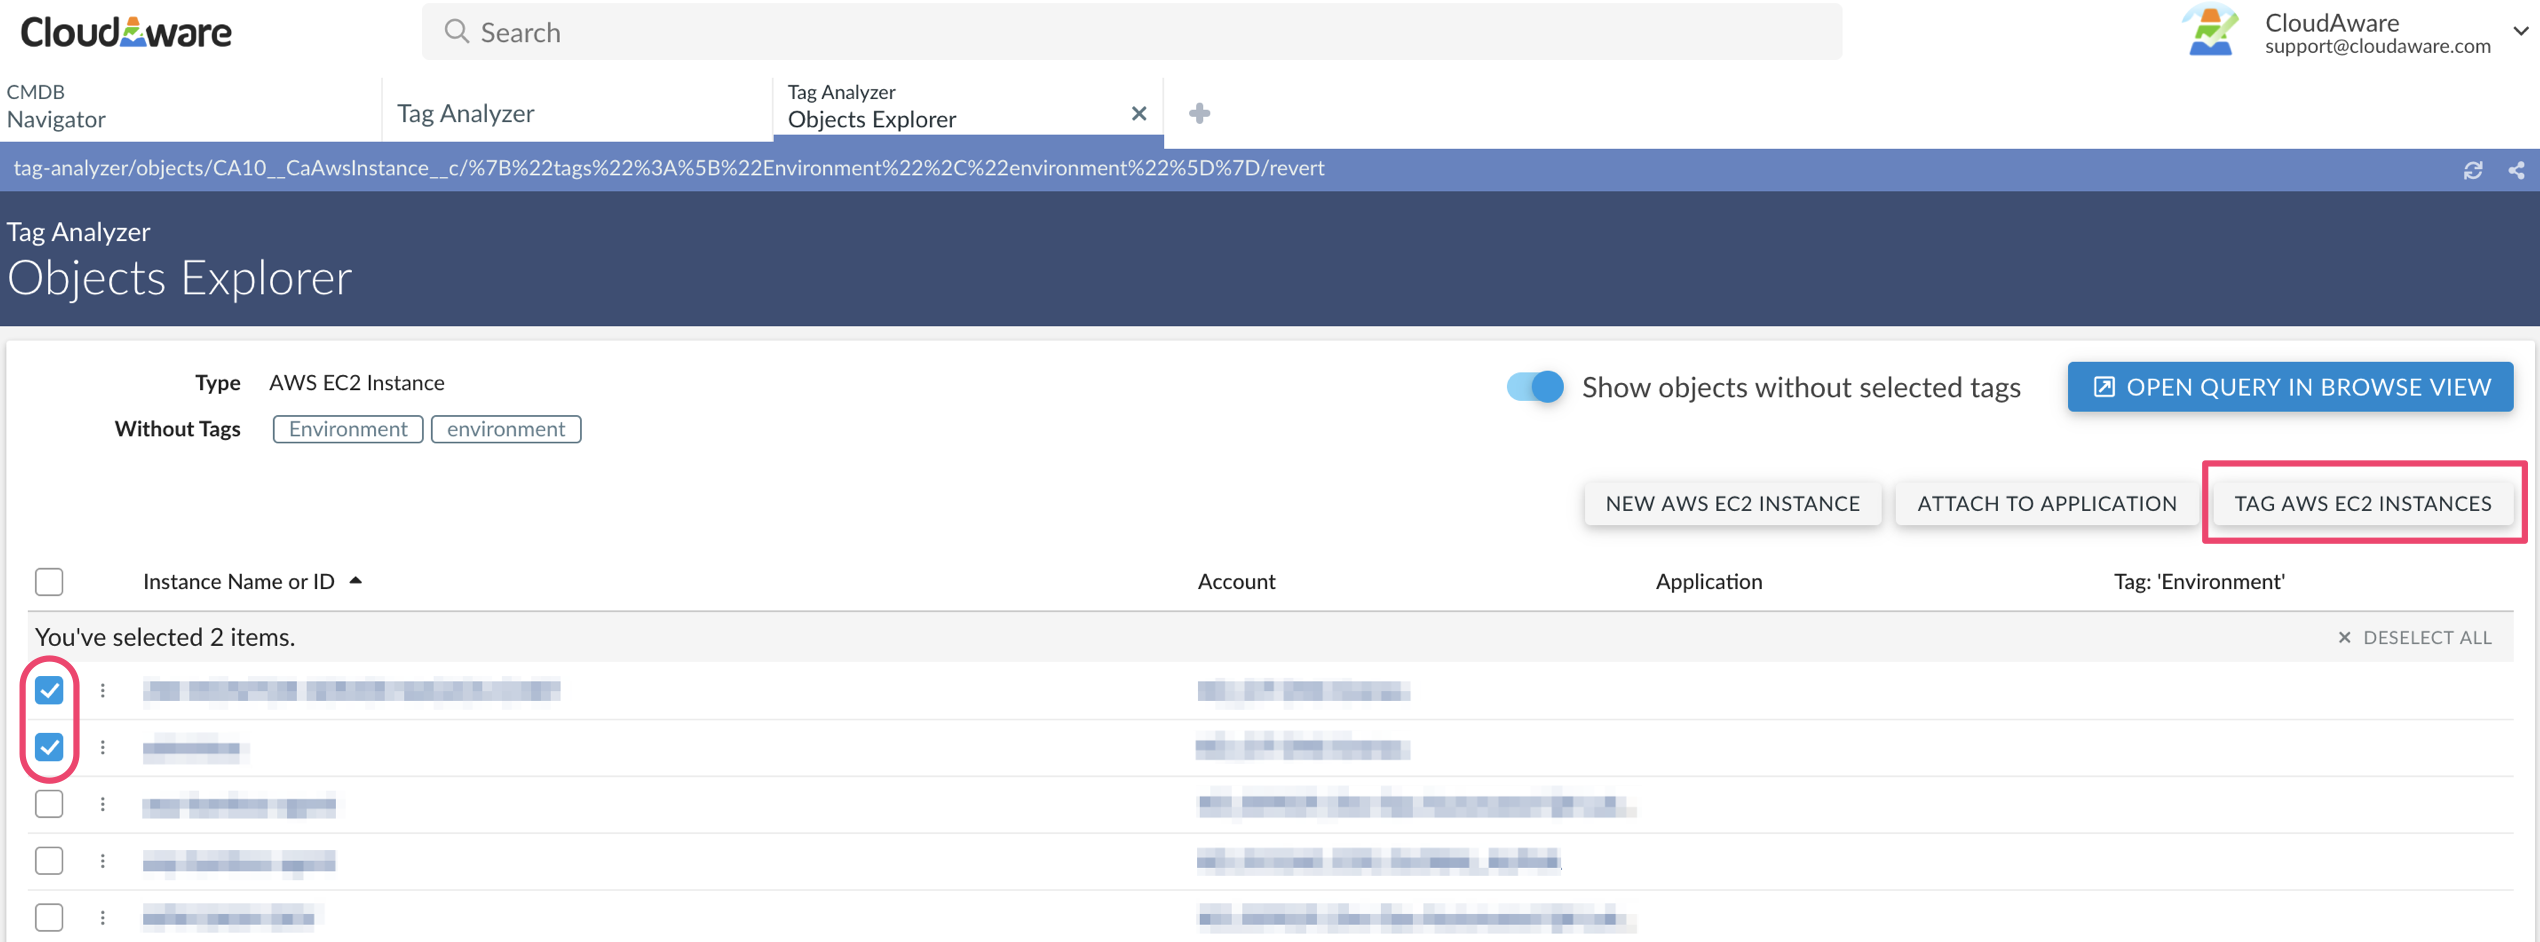2540x942 pixels.
Task: Click Attach to Application button
Action: click(x=2046, y=503)
